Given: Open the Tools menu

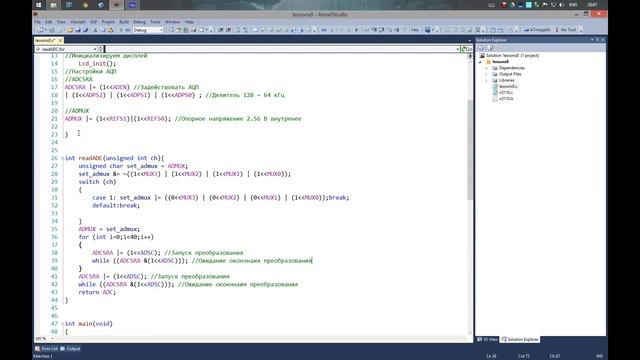Looking at the screenshot, I should 155,22.
